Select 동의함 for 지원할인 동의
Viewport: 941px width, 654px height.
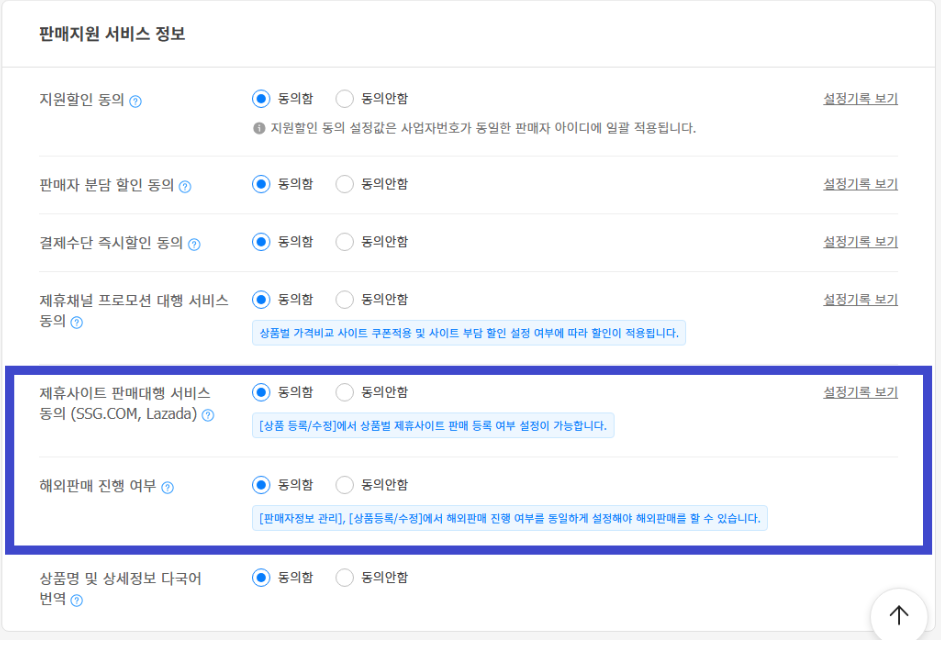tap(260, 98)
